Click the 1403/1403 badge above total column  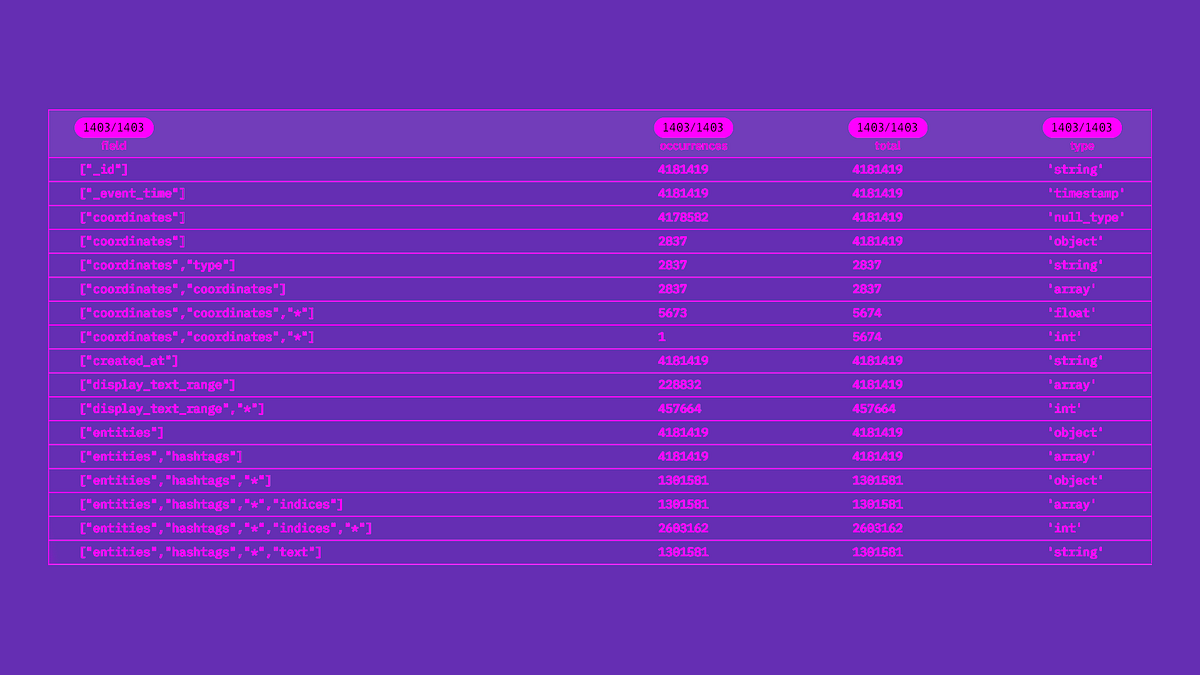[889, 127]
